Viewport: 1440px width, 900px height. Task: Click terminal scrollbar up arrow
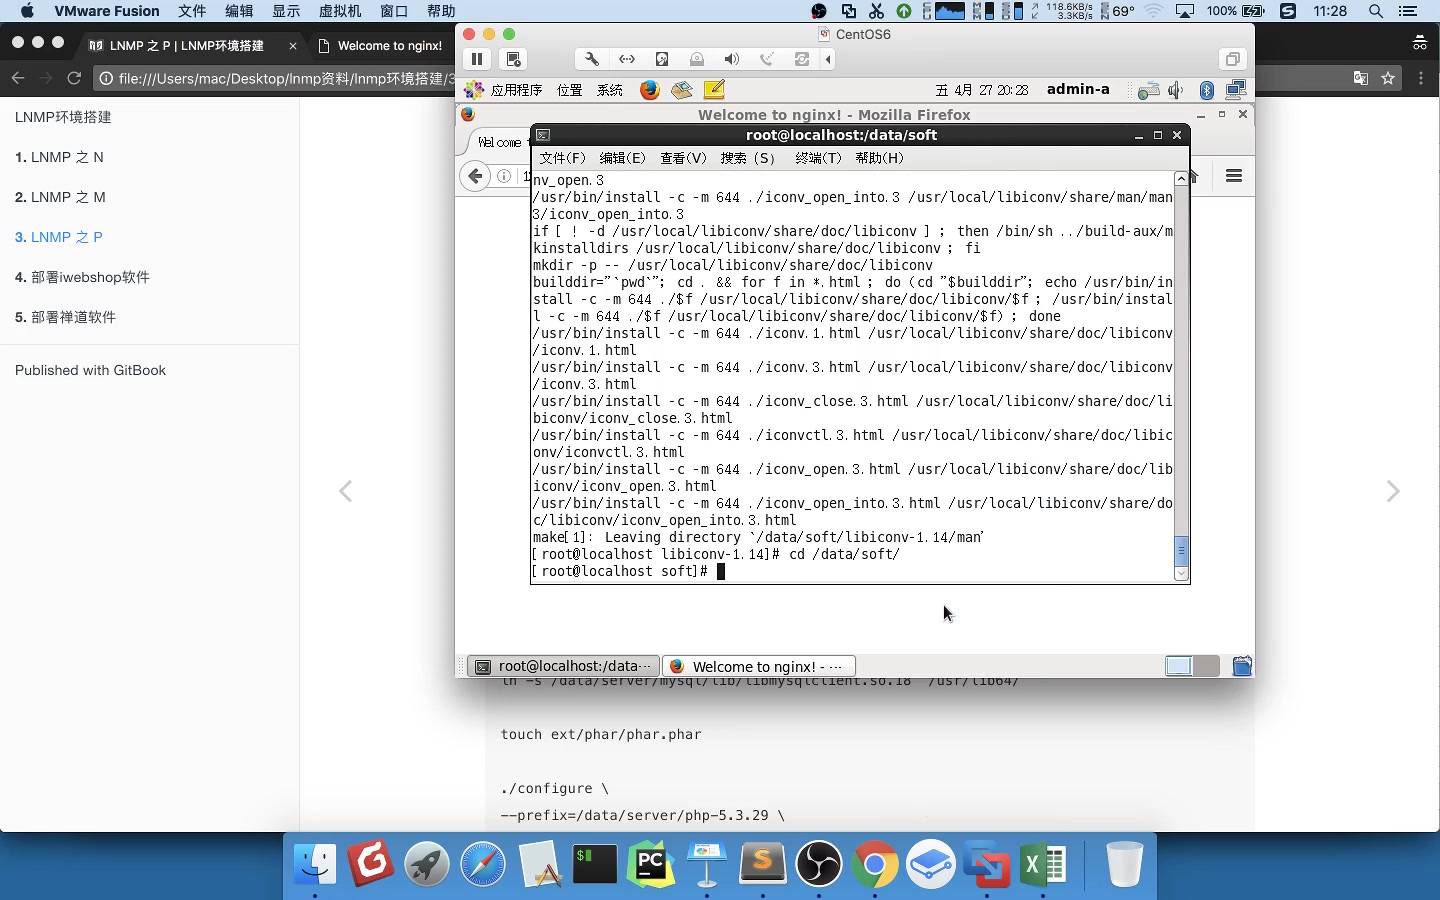point(1181,178)
